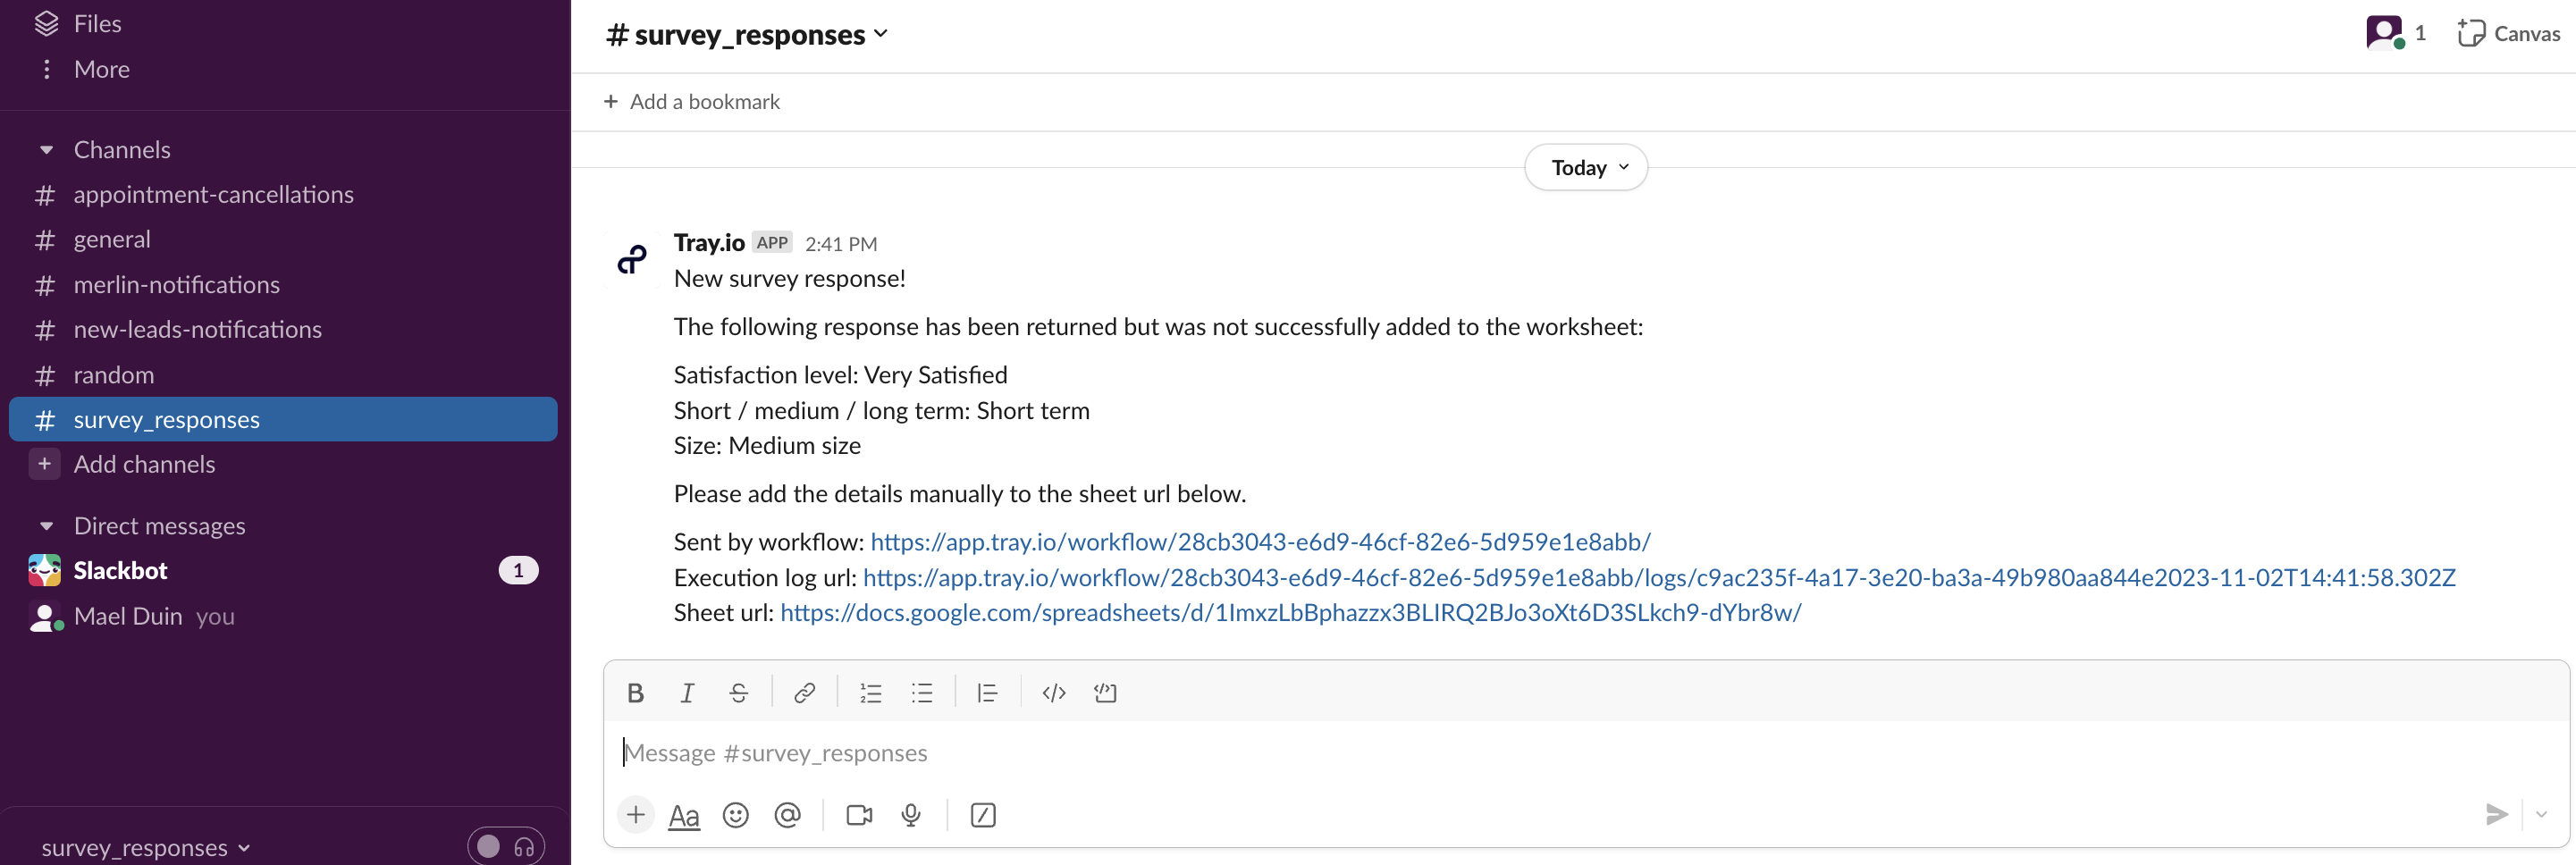The image size is (2576, 865).
Task: Apply strikethrough formatting
Action: tap(739, 692)
